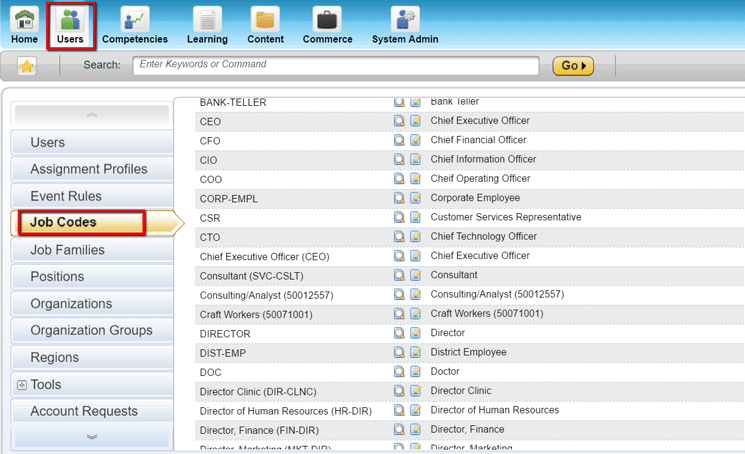Select the Users tab in top navigation
745x454 pixels.
[x=70, y=25]
